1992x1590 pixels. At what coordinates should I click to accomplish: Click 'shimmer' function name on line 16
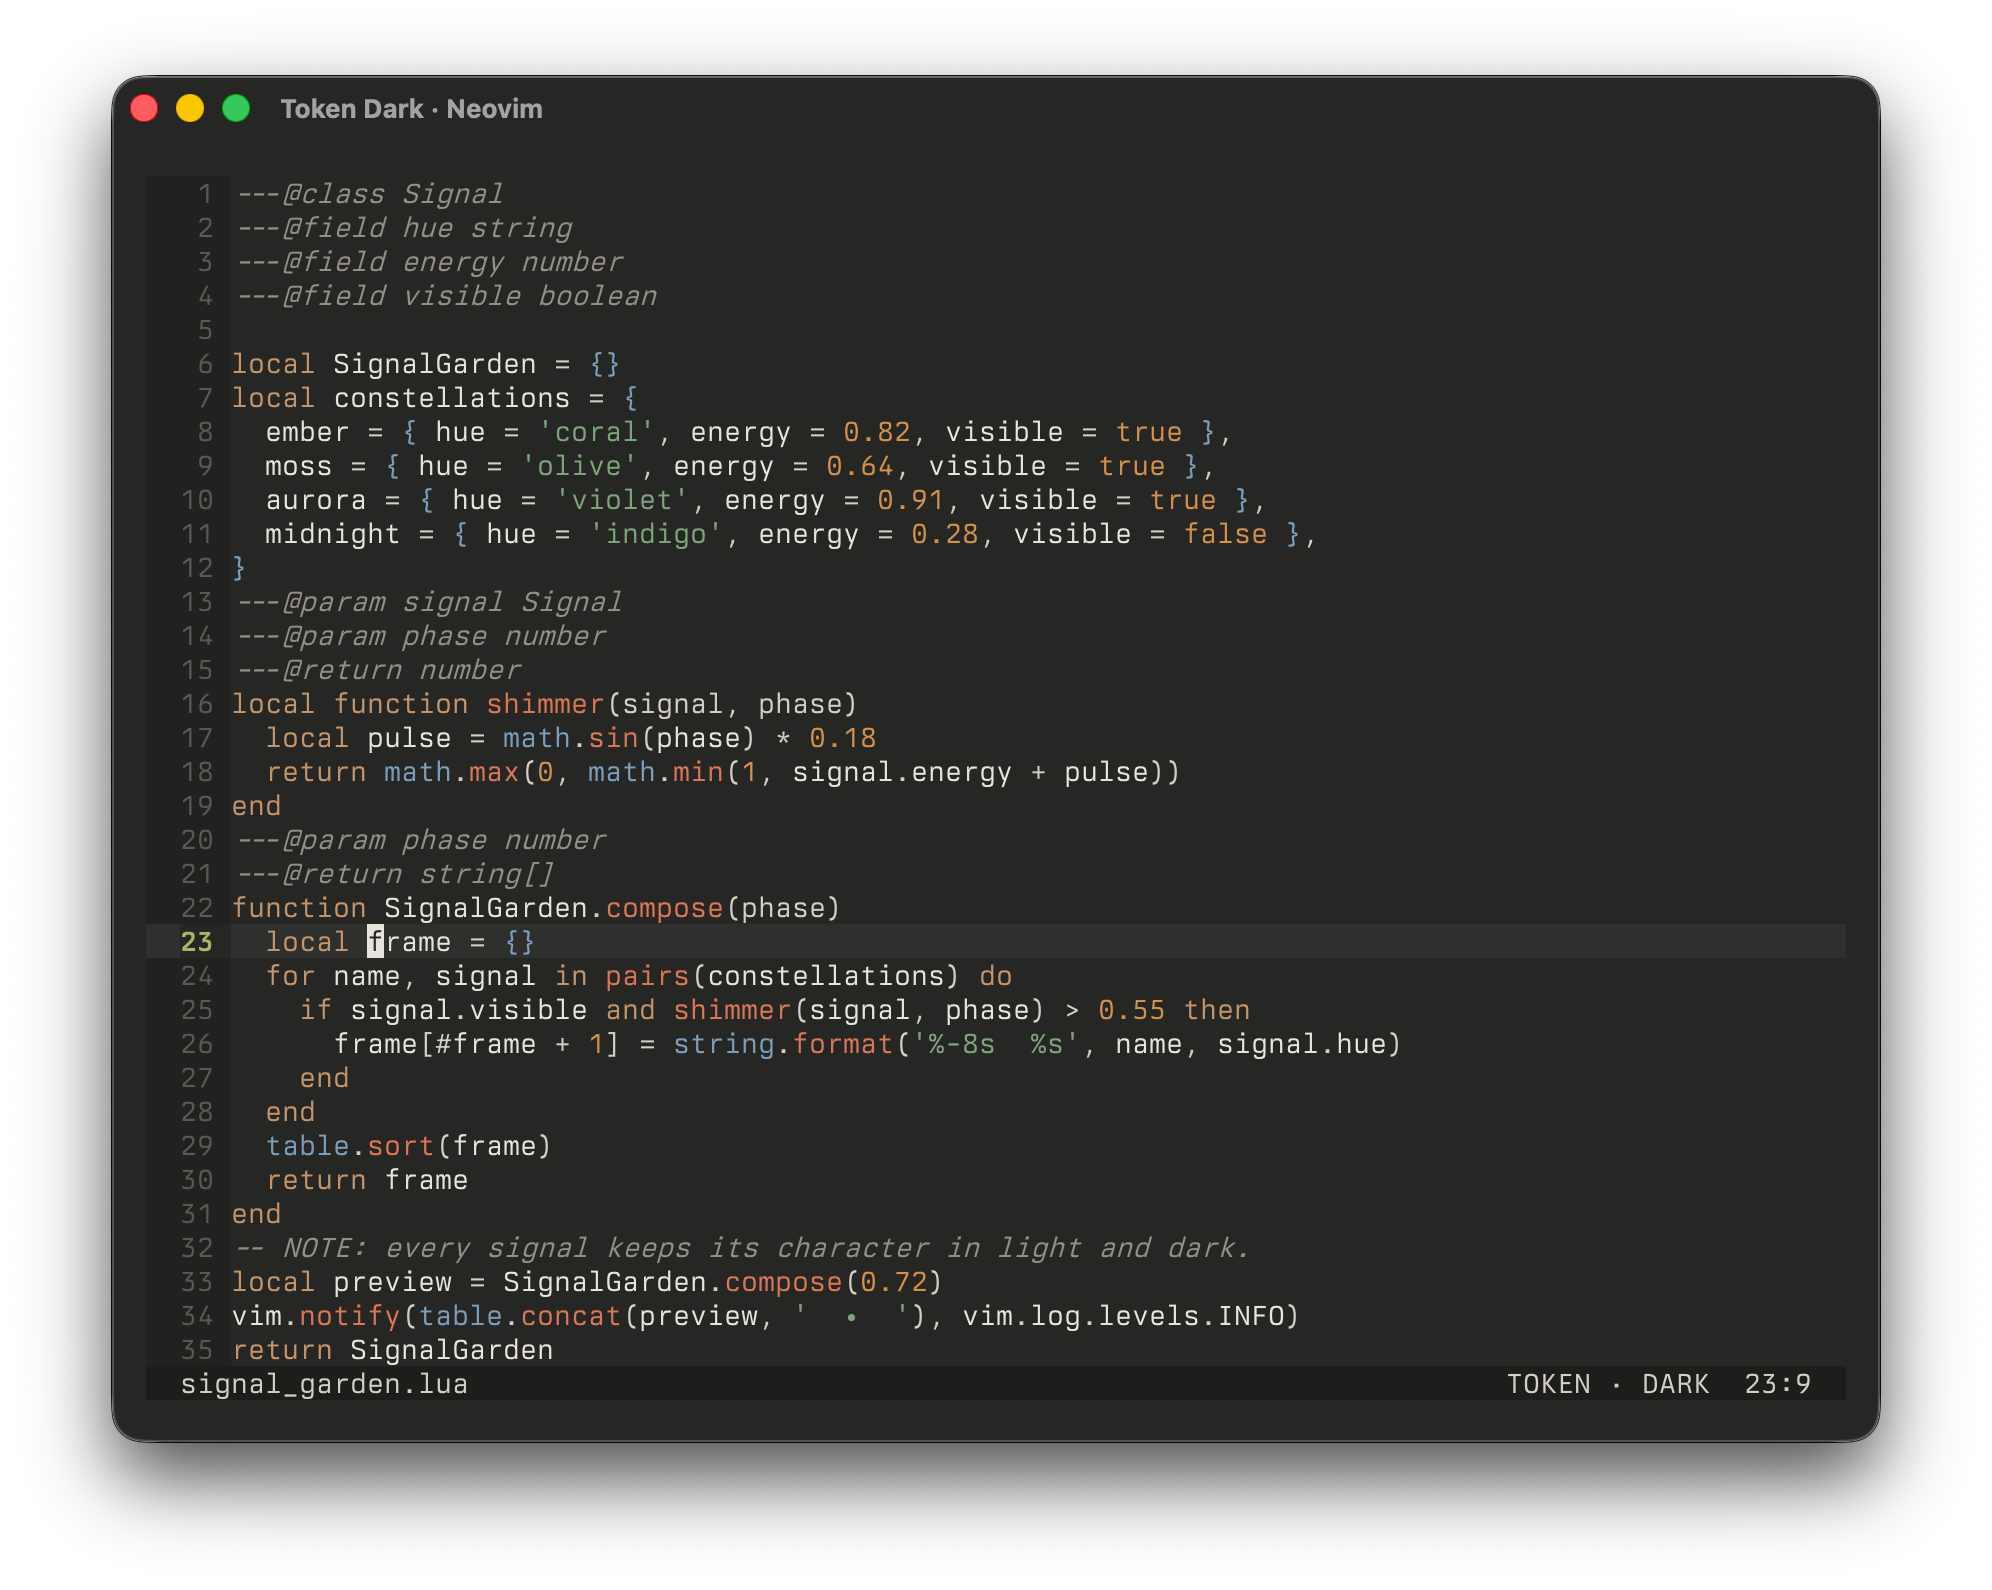point(546,704)
